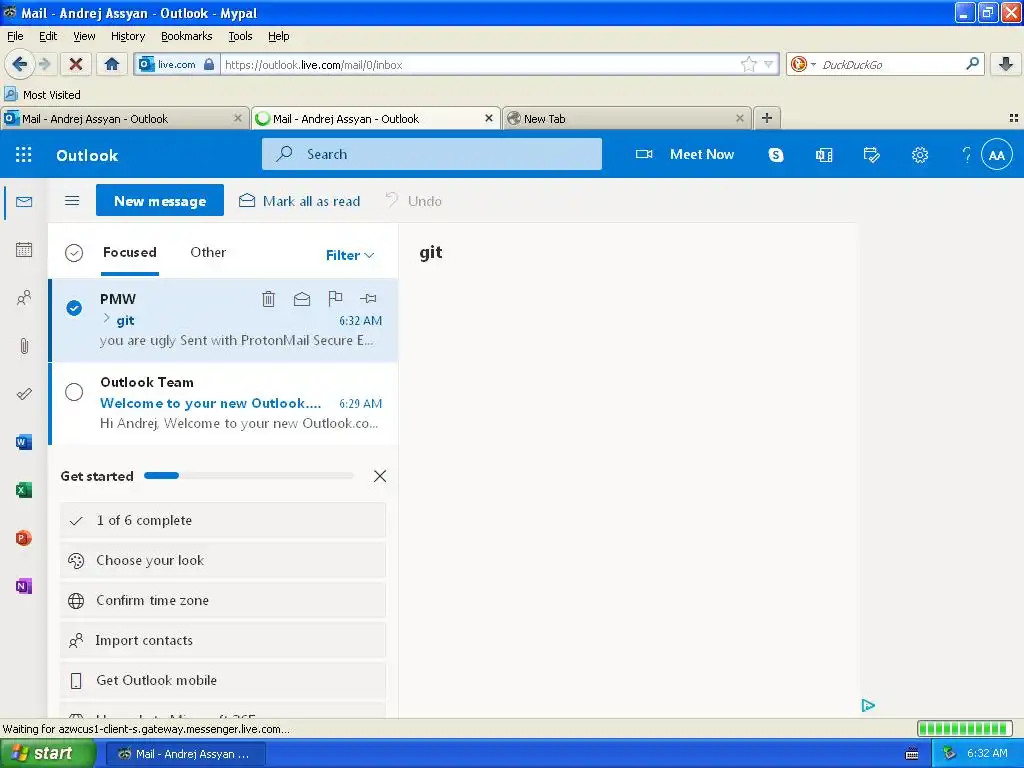The width and height of the screenshot is (1024, 768).
Task: Open the History menu
Action: click(x=127, y=36)
